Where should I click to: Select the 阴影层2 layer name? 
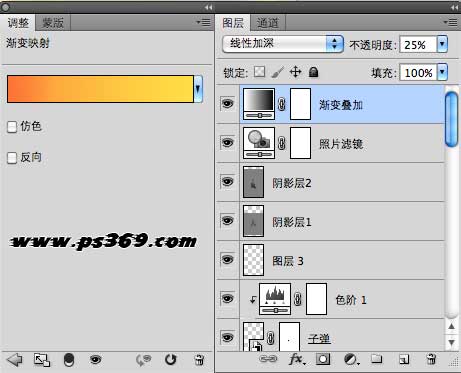click(x=292, y=183)
